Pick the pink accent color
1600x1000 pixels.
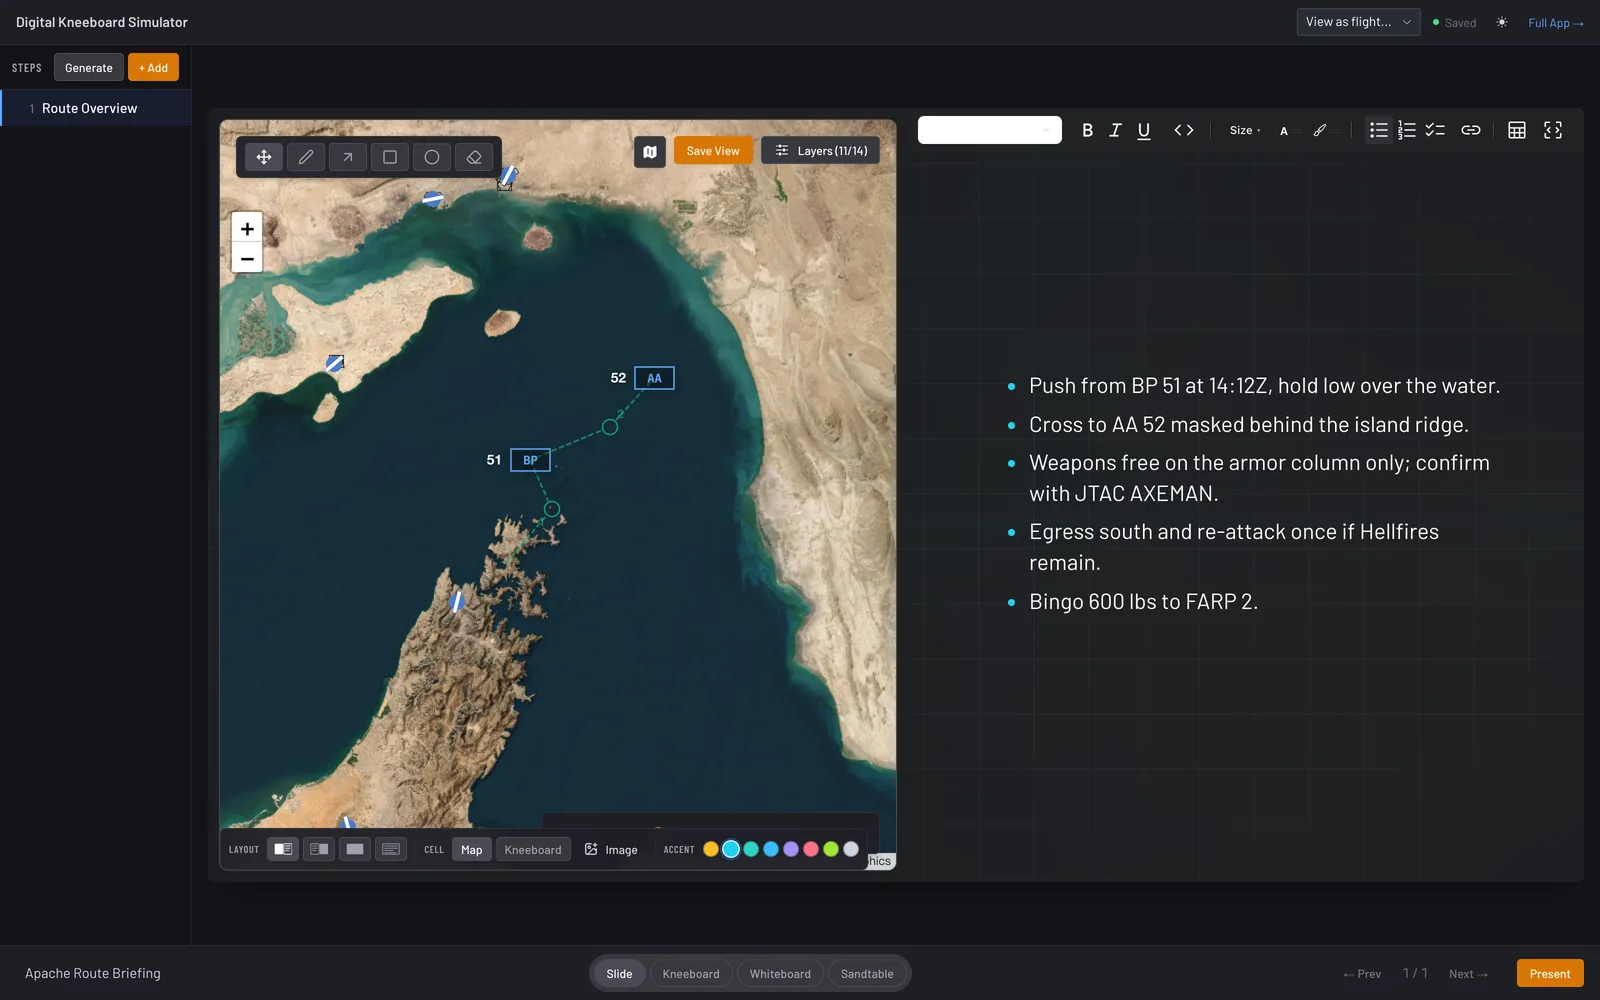coord(811,849)
